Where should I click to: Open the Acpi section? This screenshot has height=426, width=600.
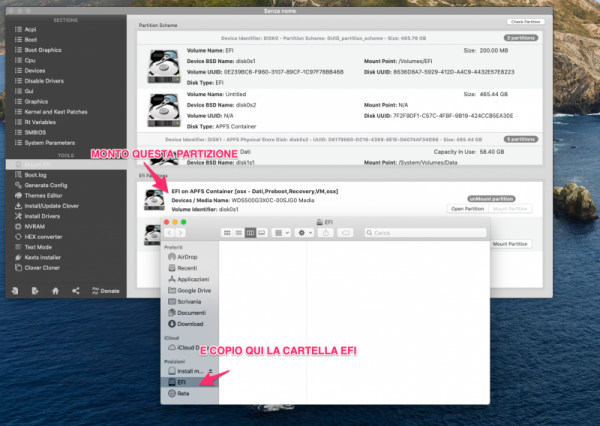click(x=30, y=29)
